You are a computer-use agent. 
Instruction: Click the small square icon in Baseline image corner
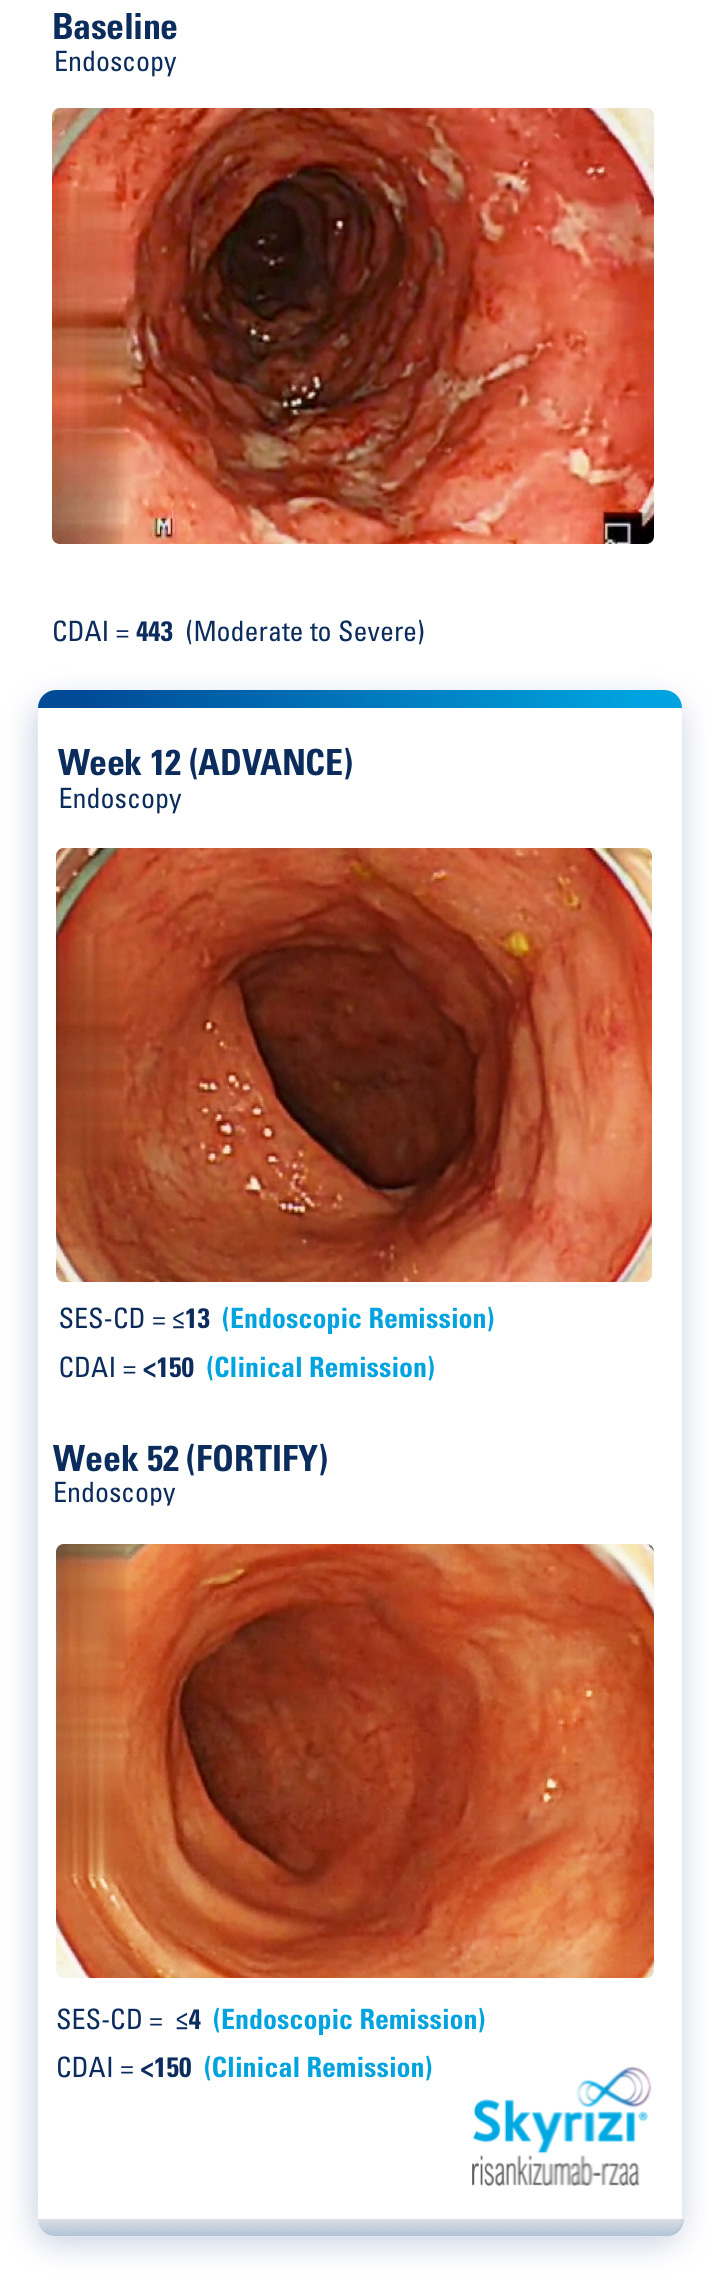[x=619, y=530]
